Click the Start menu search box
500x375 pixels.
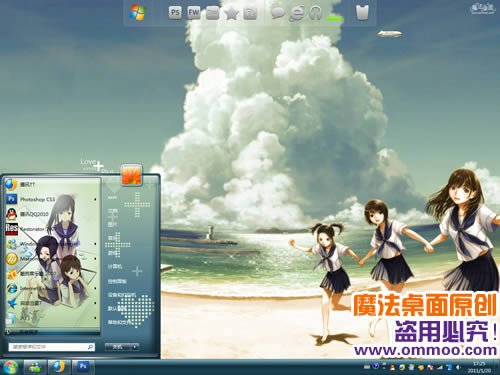(51, 347)
